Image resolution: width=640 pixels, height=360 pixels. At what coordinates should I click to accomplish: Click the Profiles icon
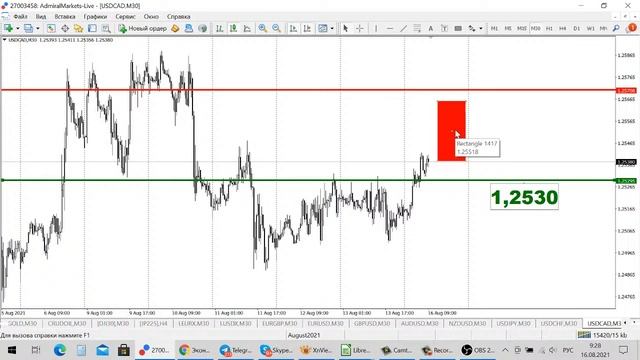click(28, 28)
